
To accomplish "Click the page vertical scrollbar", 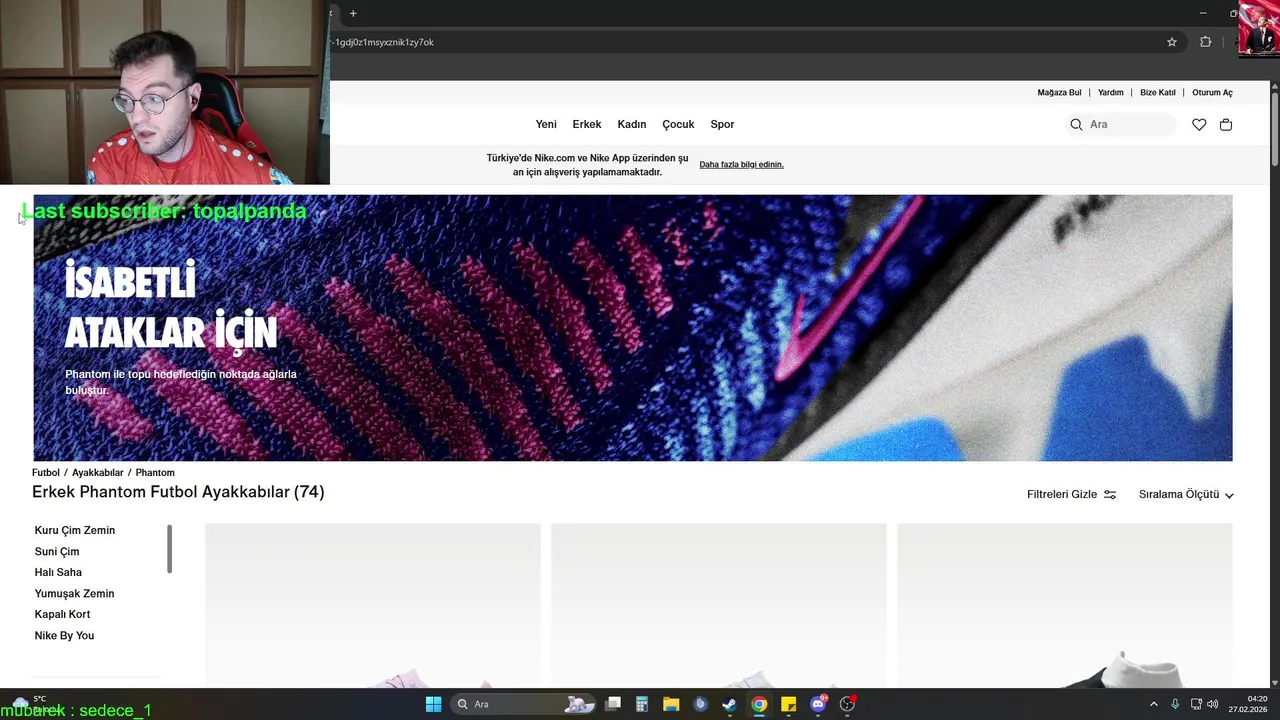I will pyautogui.click(x=1275, y=130).
